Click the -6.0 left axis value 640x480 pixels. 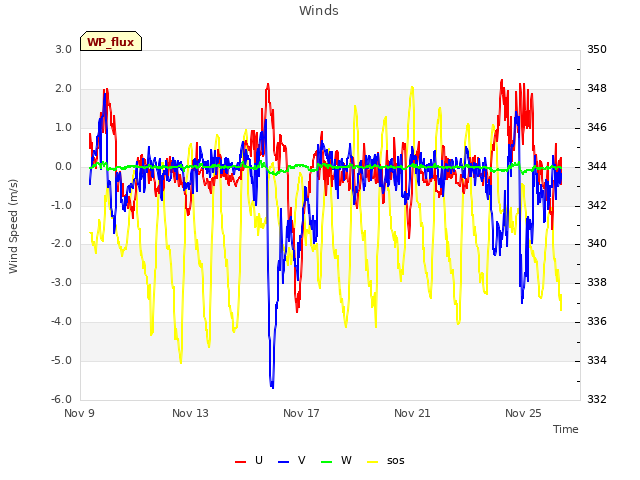click(61, 399)
